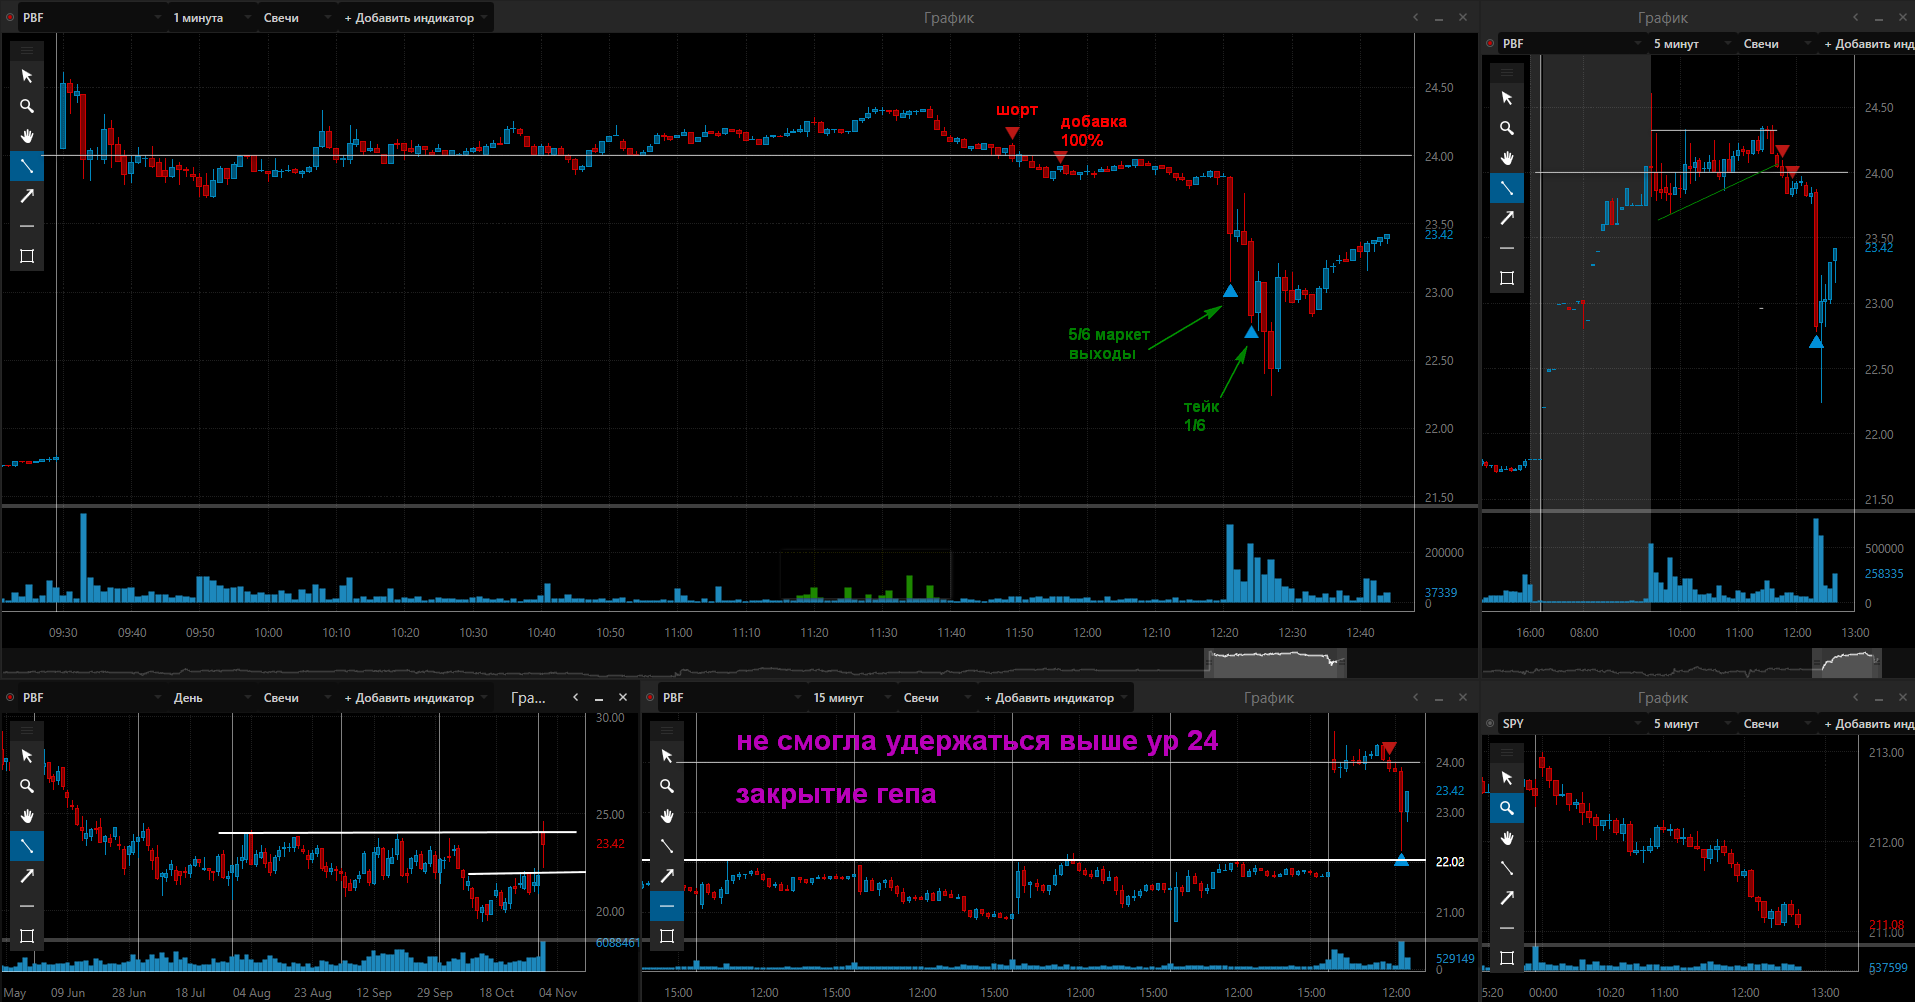Open the '15 минут' timeframe dropdown
This screenshot has width=1915, height=1002.
point(852,697)
